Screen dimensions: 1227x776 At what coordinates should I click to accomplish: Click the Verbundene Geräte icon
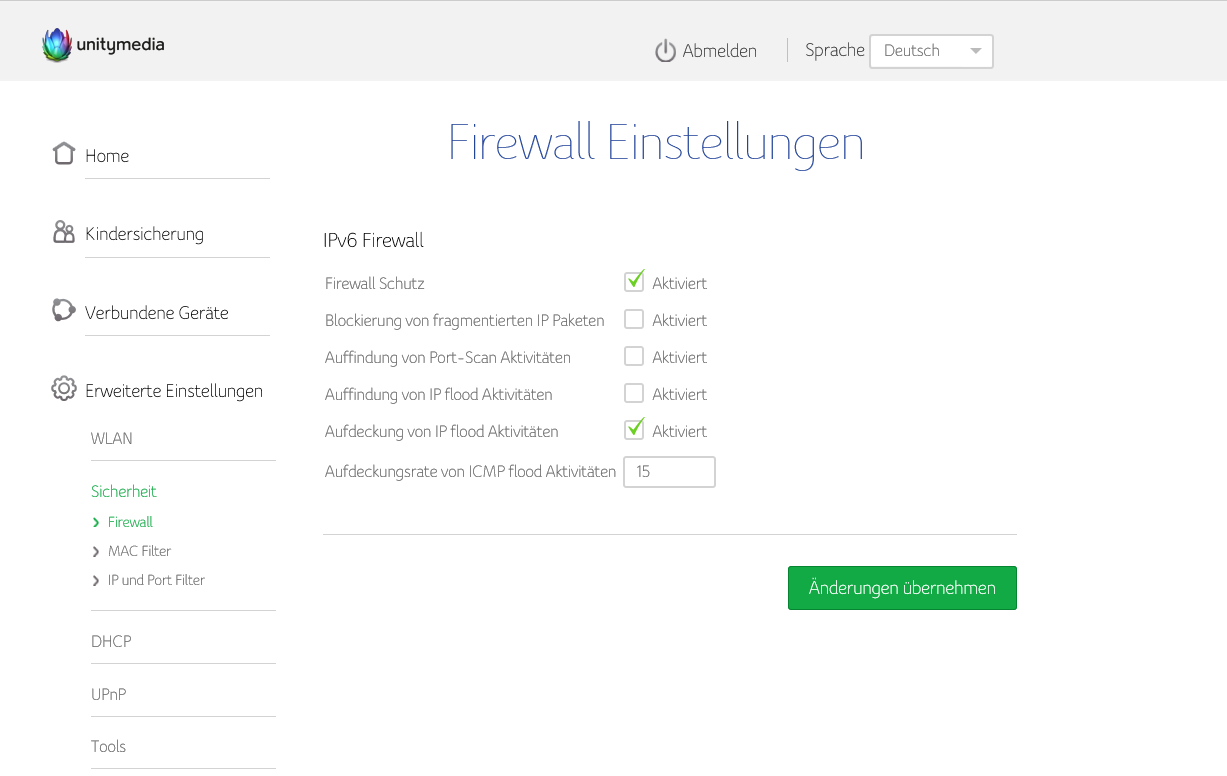(64, 311)
